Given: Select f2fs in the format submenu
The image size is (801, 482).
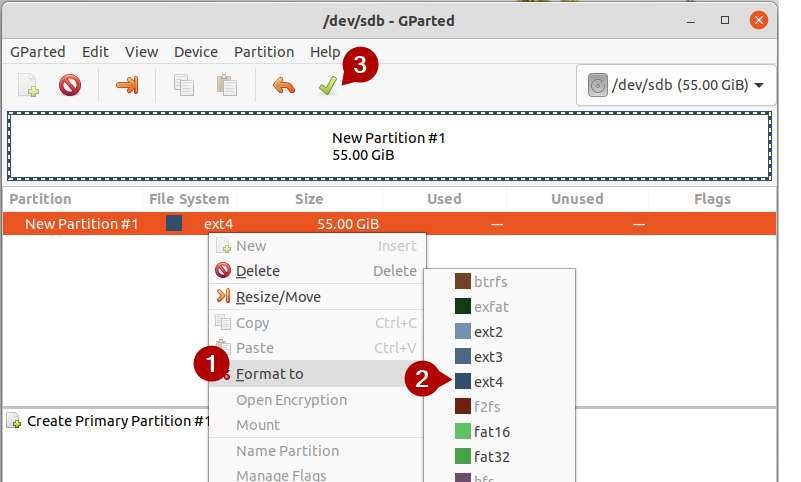Looking at the screenshot, I should [x=500, y=406].
